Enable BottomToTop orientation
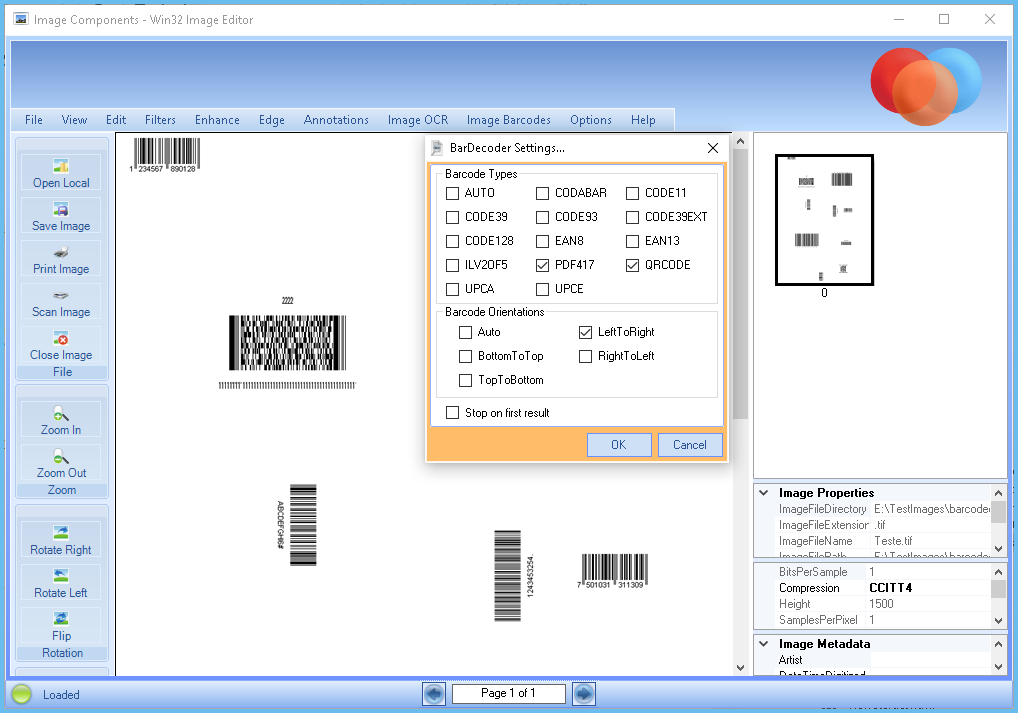The image size is (1018, 713). click(x=465, y=356)
